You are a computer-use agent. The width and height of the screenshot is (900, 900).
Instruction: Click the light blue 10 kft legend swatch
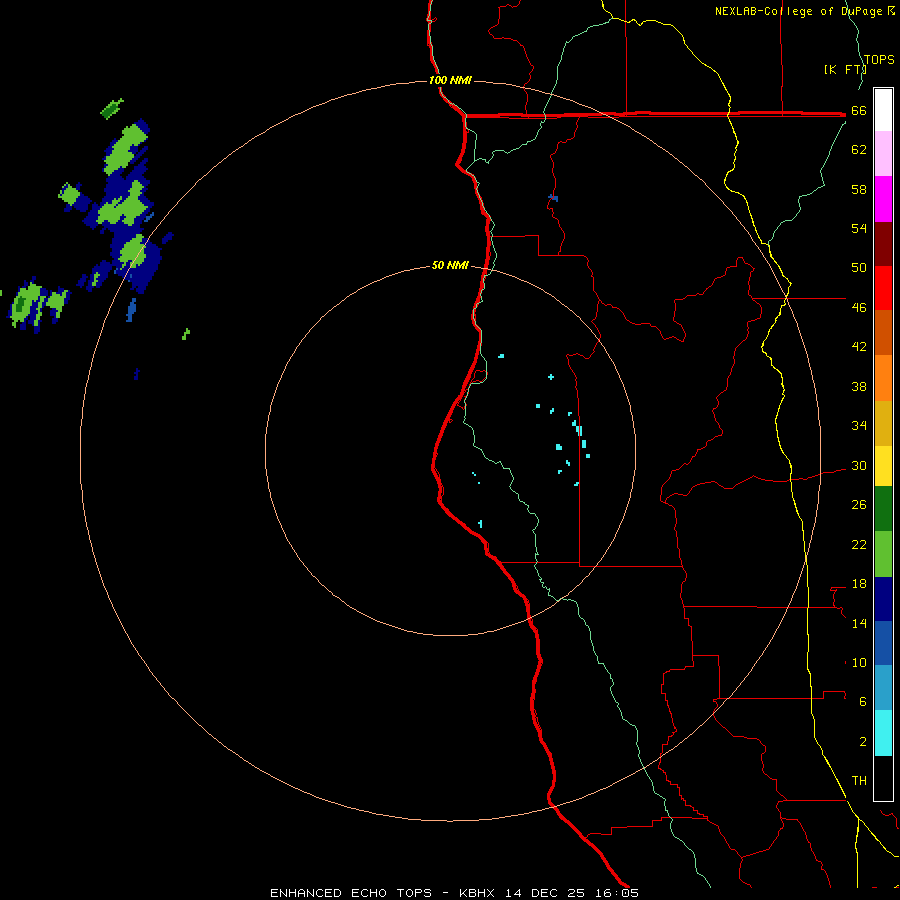pyautogui.click(x=883, y=688)
